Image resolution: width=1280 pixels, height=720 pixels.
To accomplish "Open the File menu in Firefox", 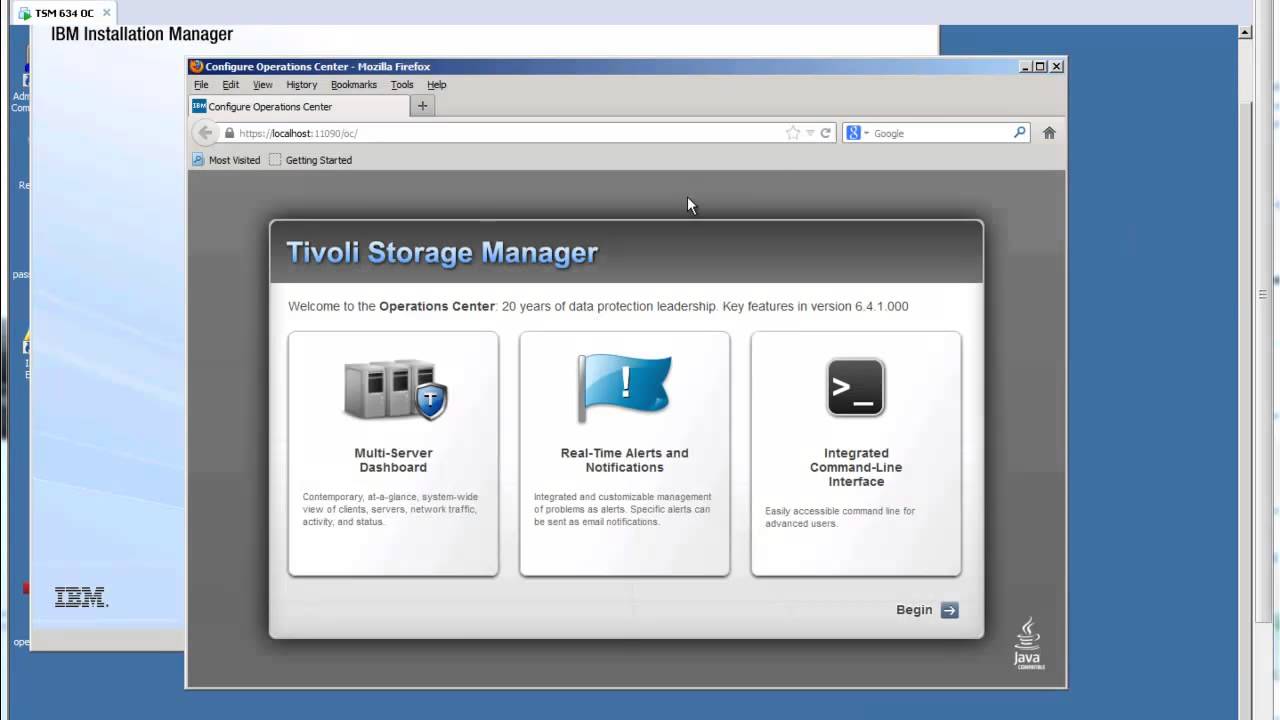I will click(201, 85).
